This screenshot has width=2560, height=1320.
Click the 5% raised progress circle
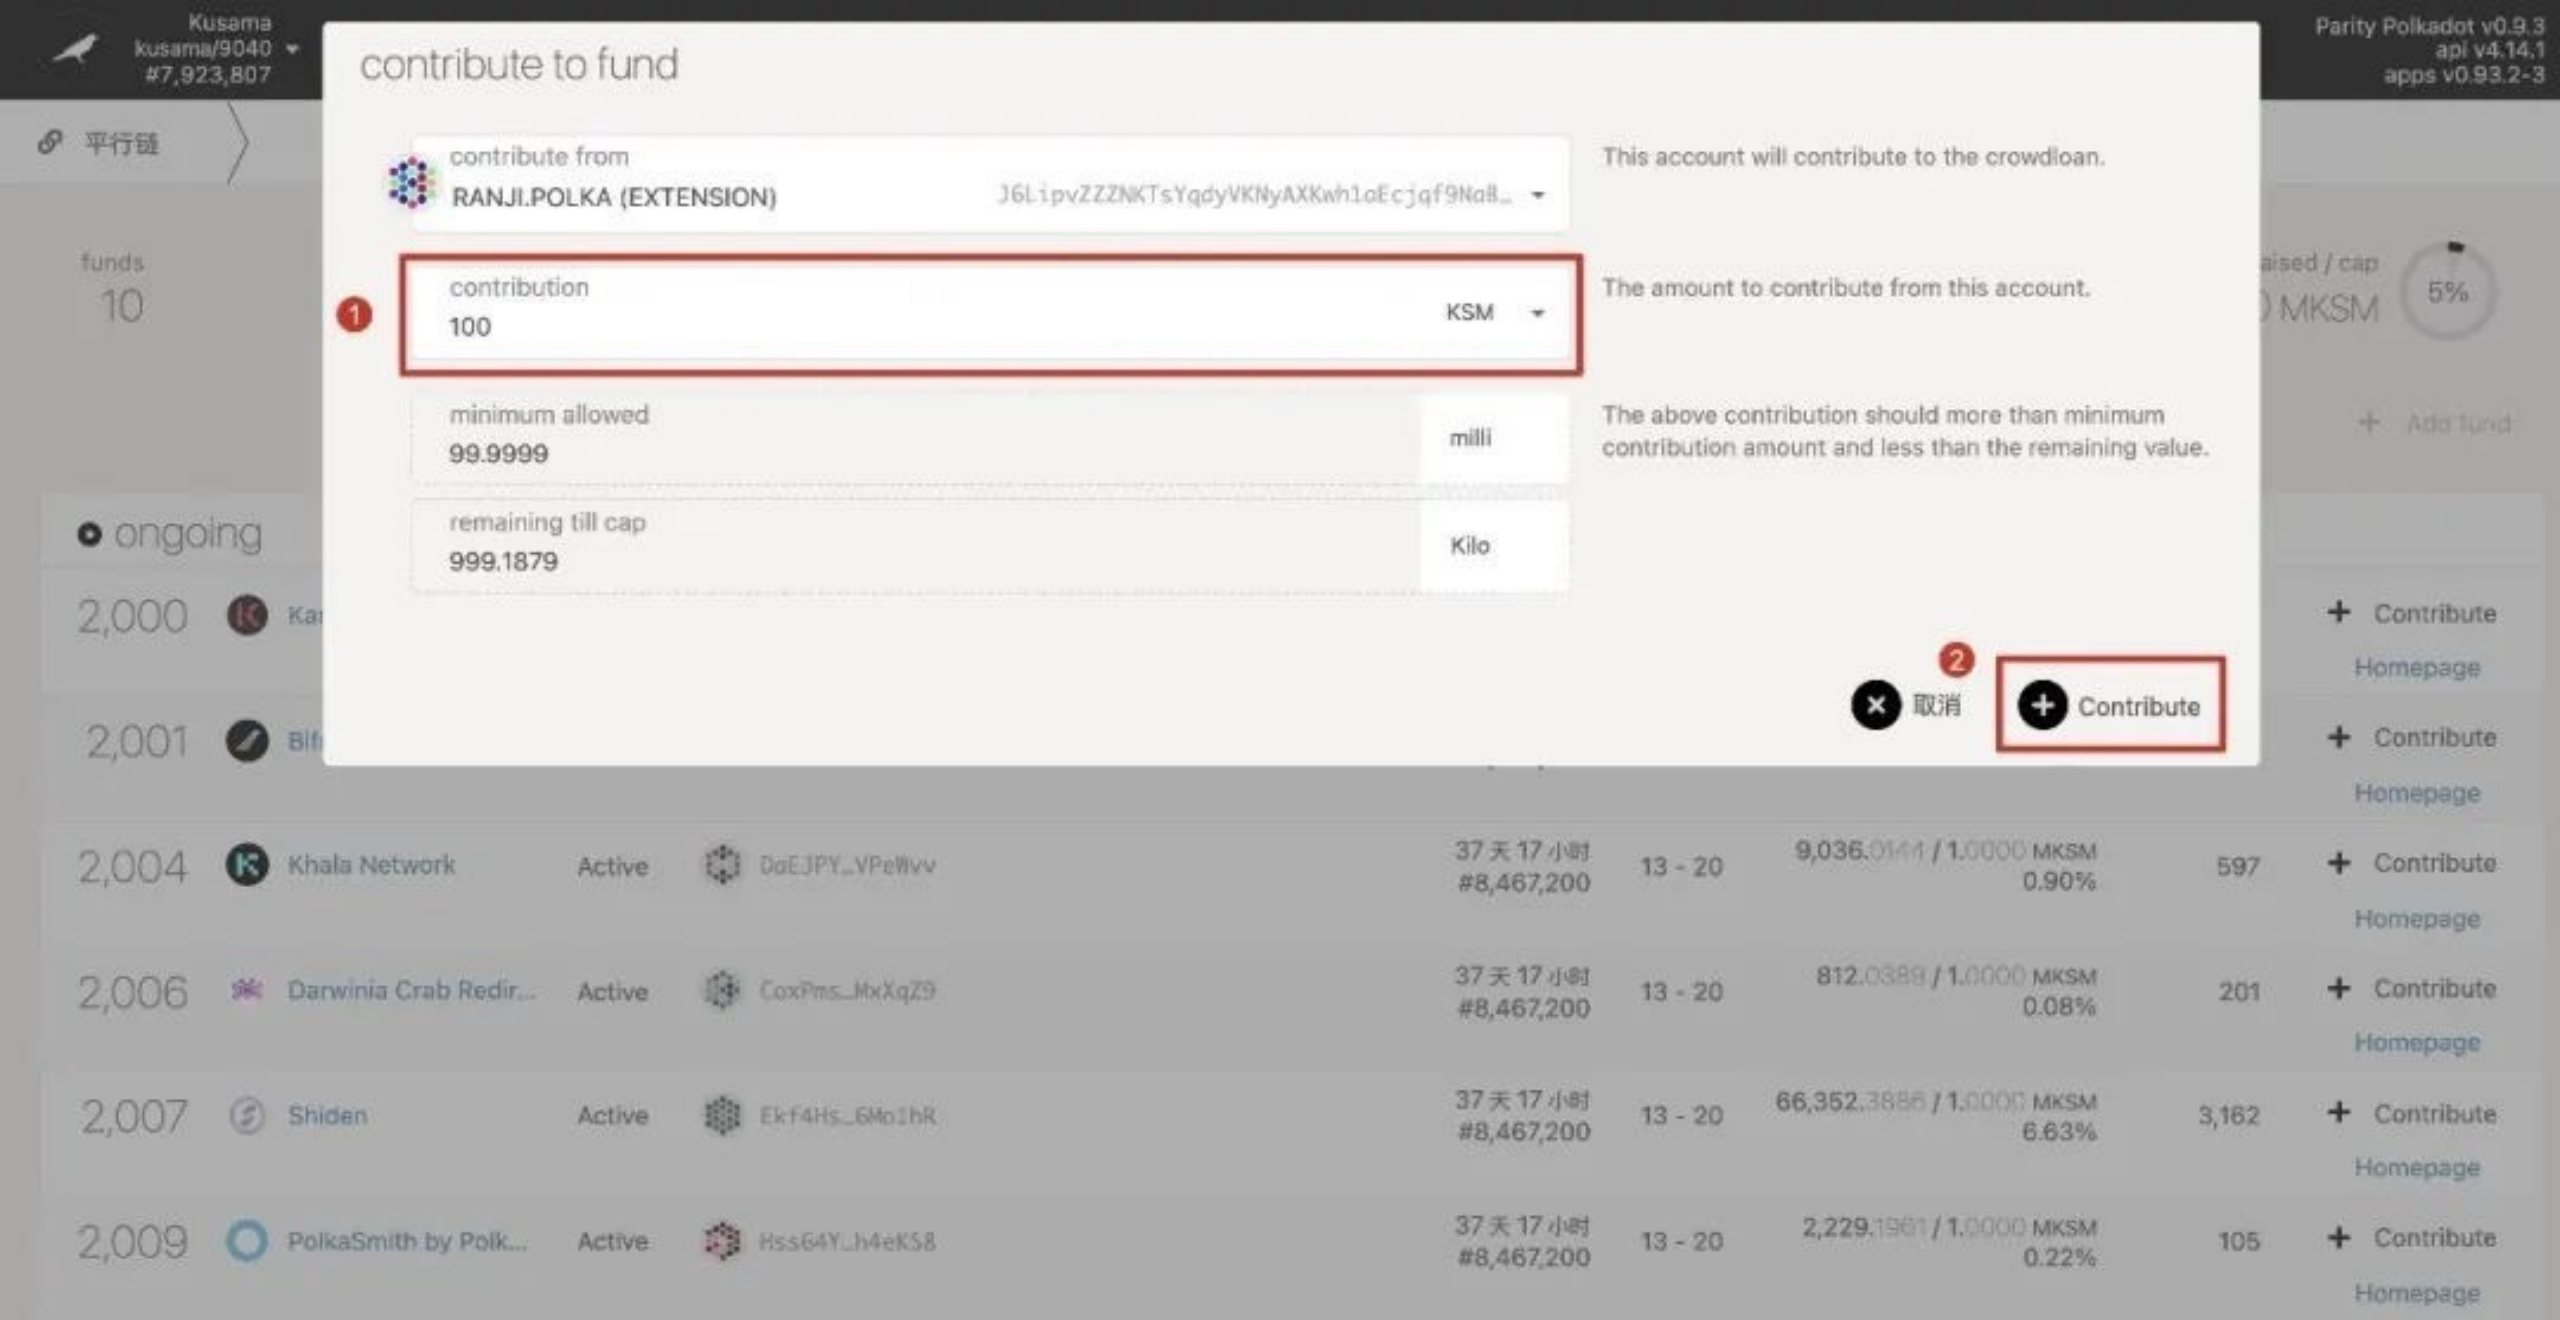[2448, 290]
